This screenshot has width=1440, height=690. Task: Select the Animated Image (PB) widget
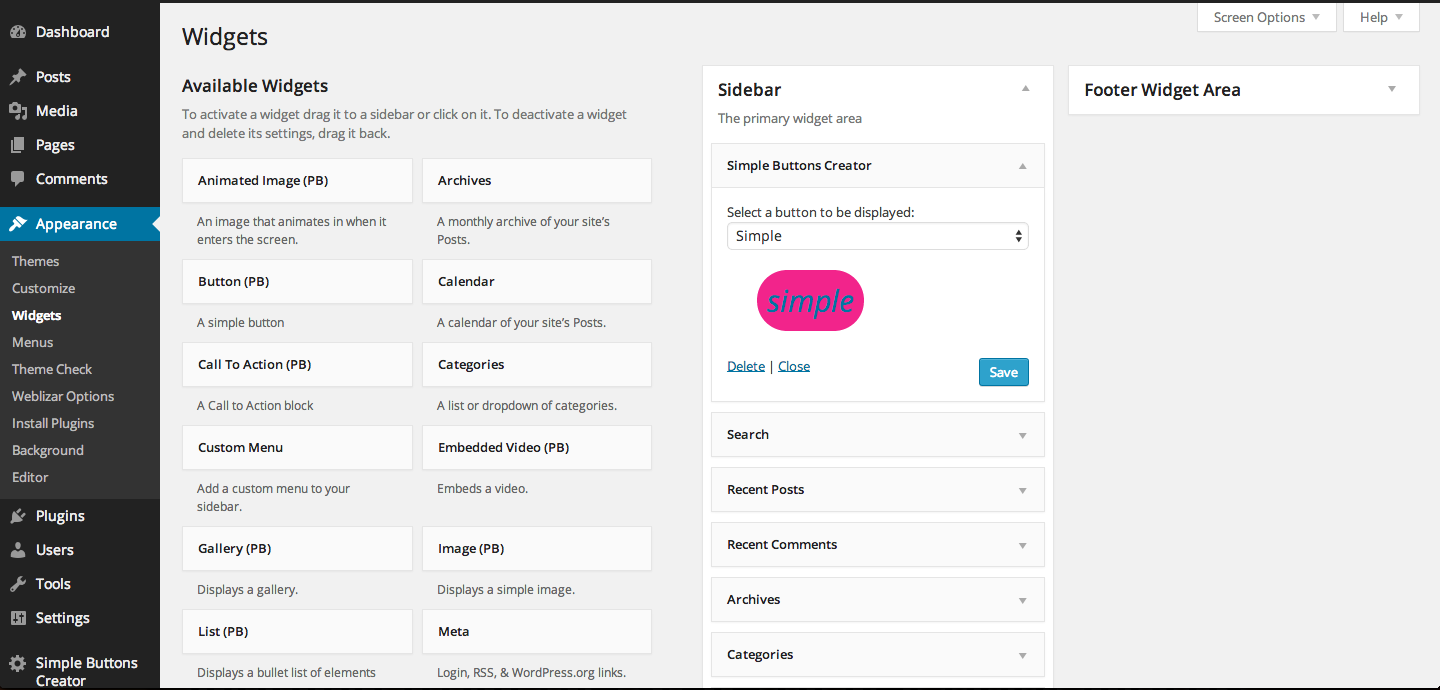pyautogui.click(x=297, y=181)
